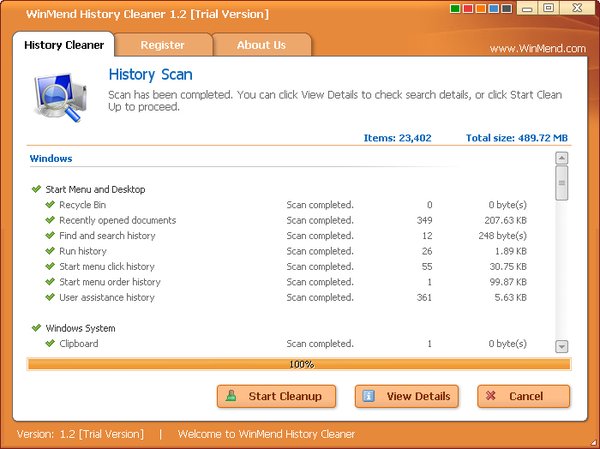Select the History Cleaner tab
600x449 pixels.
click(65, 45)
